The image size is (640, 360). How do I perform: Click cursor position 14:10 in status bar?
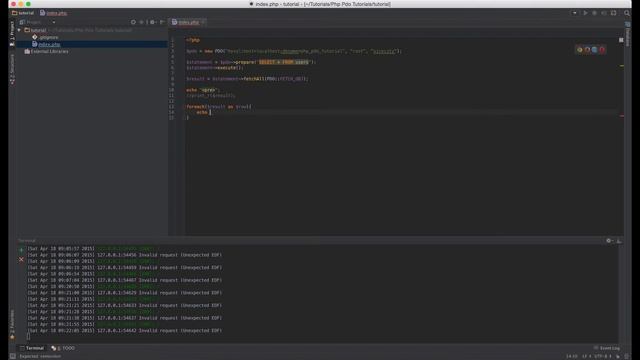point(571,356)
